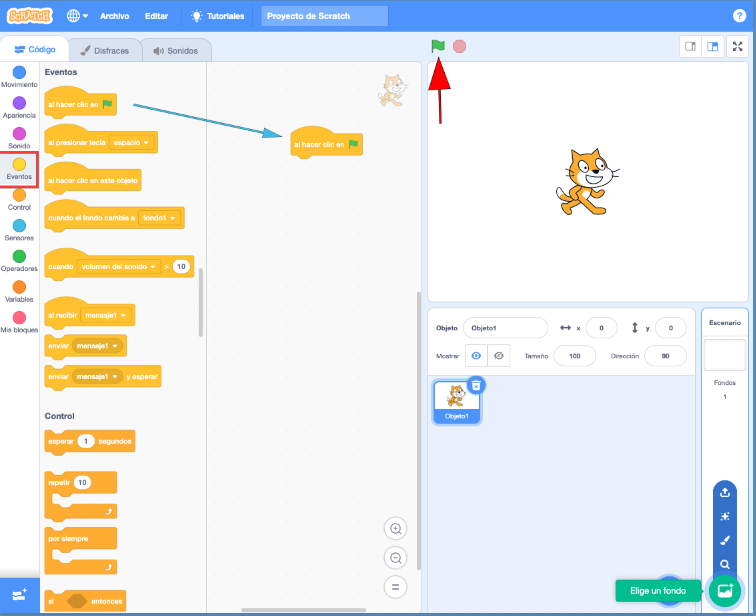Click the workspace vertical scrollbar
Screen dimensions: 756x616
(x=418, y=431)
